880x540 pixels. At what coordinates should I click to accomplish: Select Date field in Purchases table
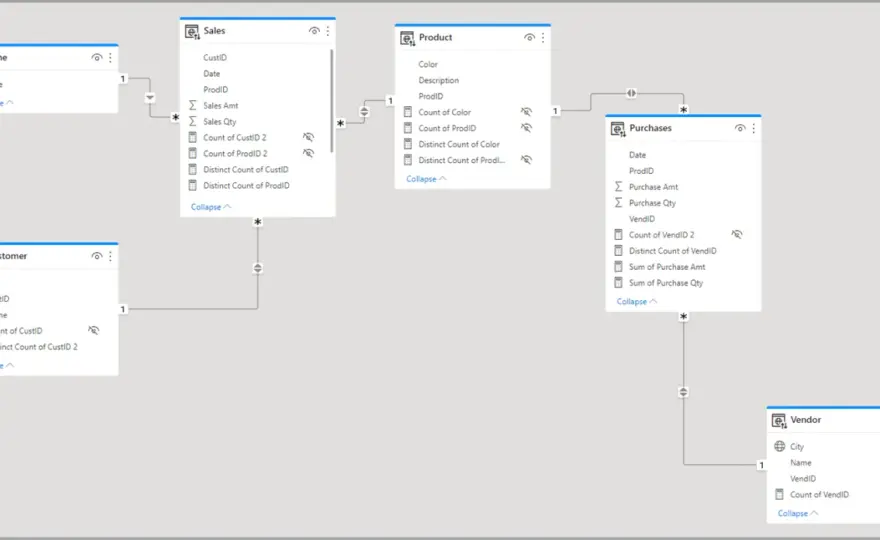click(x=638, y=155)
